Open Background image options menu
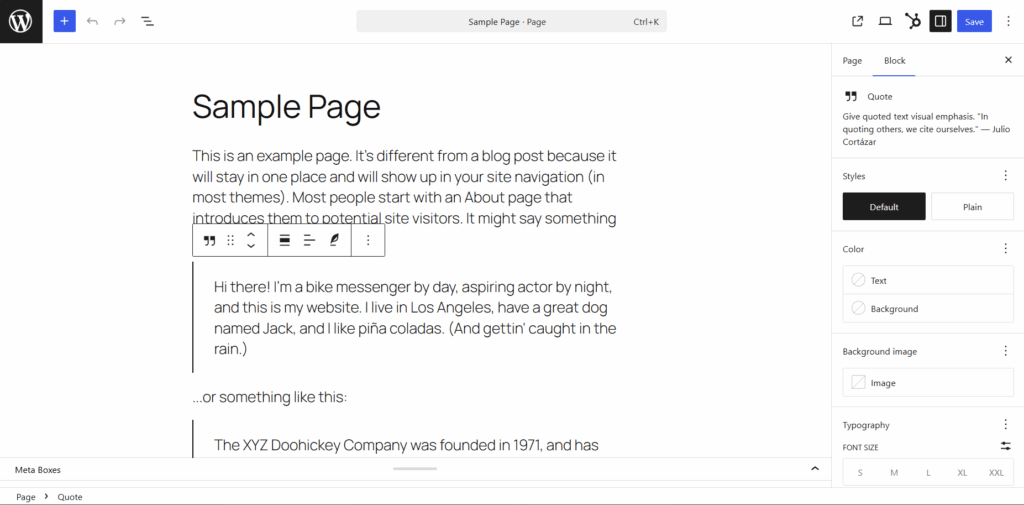Viewport: 1024px width, 505px height. tap(1005, 351)
